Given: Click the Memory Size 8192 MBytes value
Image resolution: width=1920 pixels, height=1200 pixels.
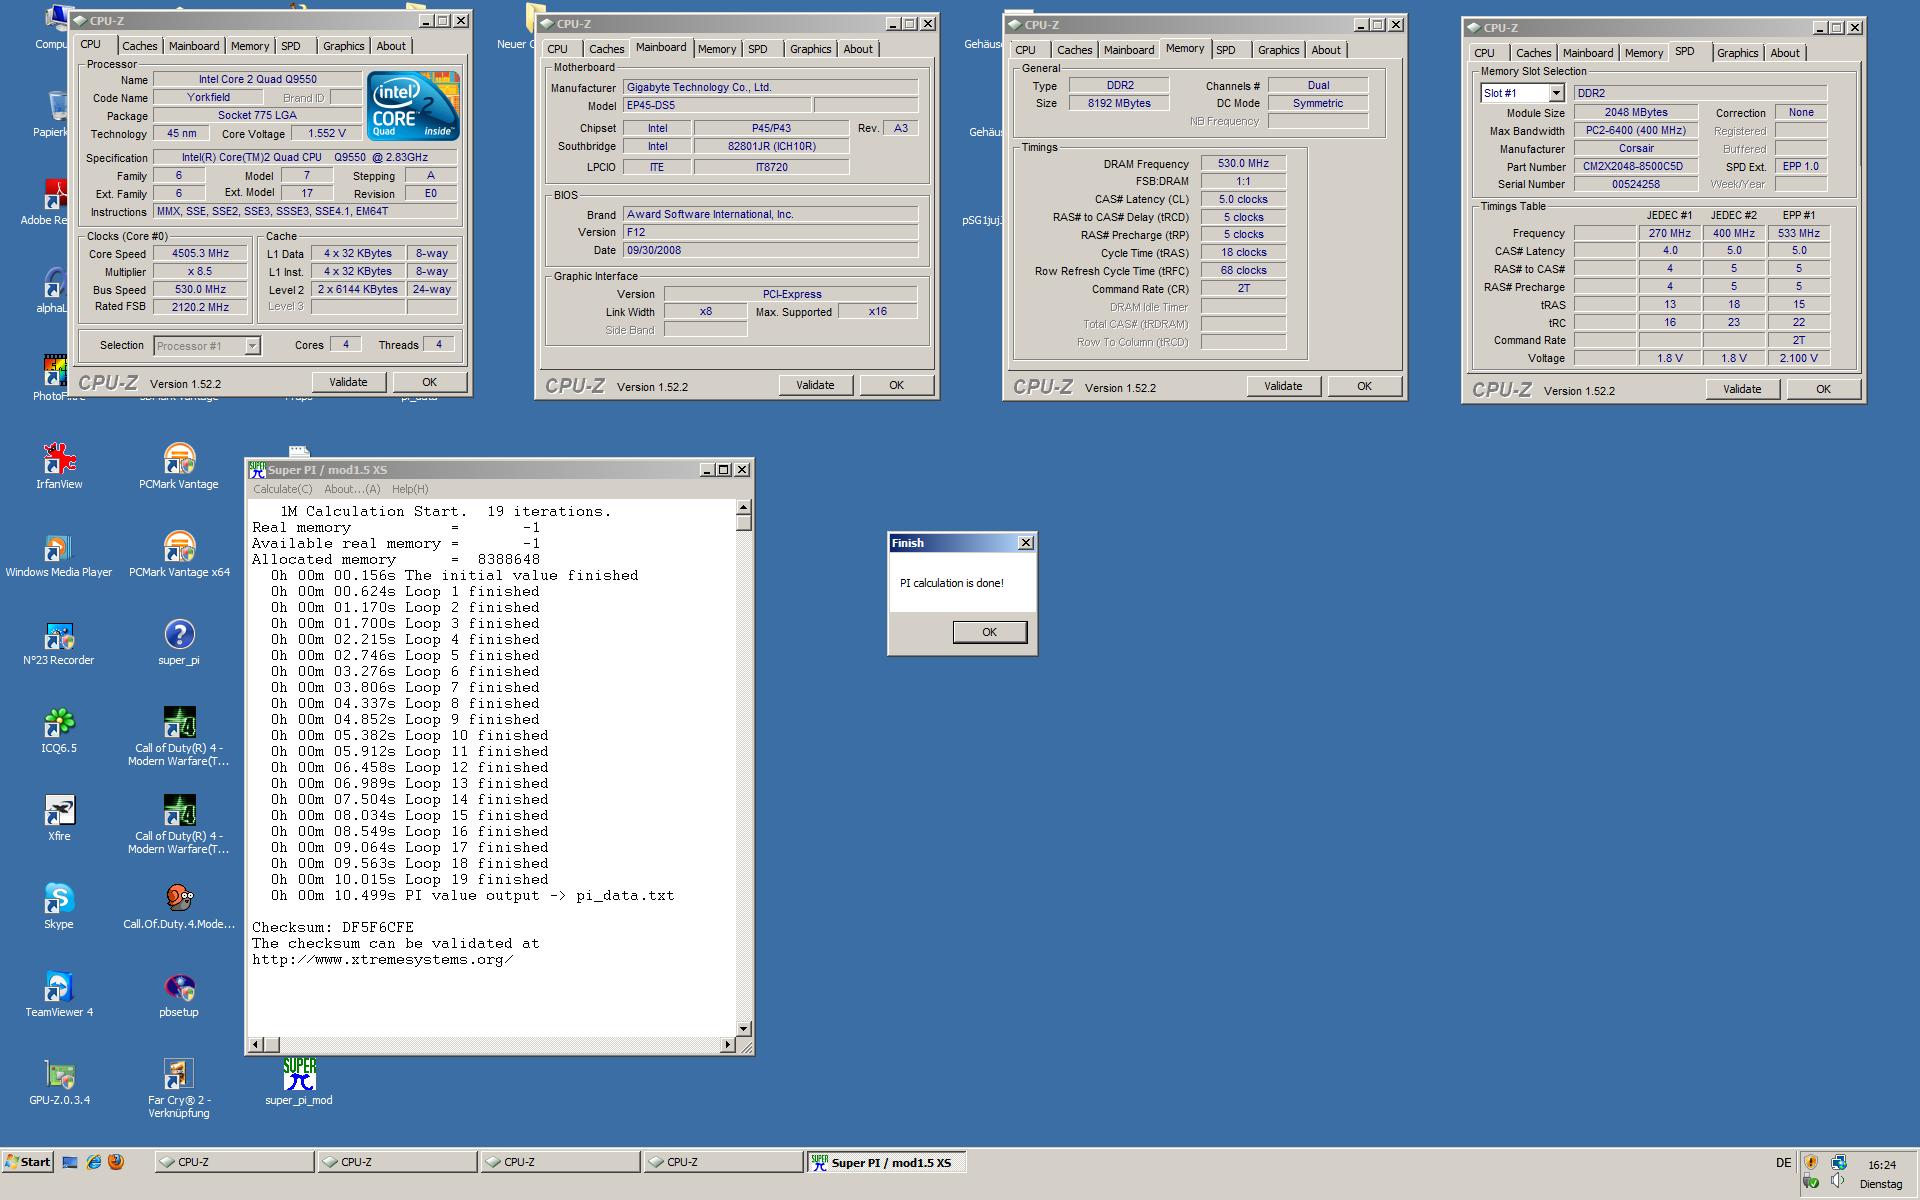Looking at the screenshot, I should [x=1119, y=103].
